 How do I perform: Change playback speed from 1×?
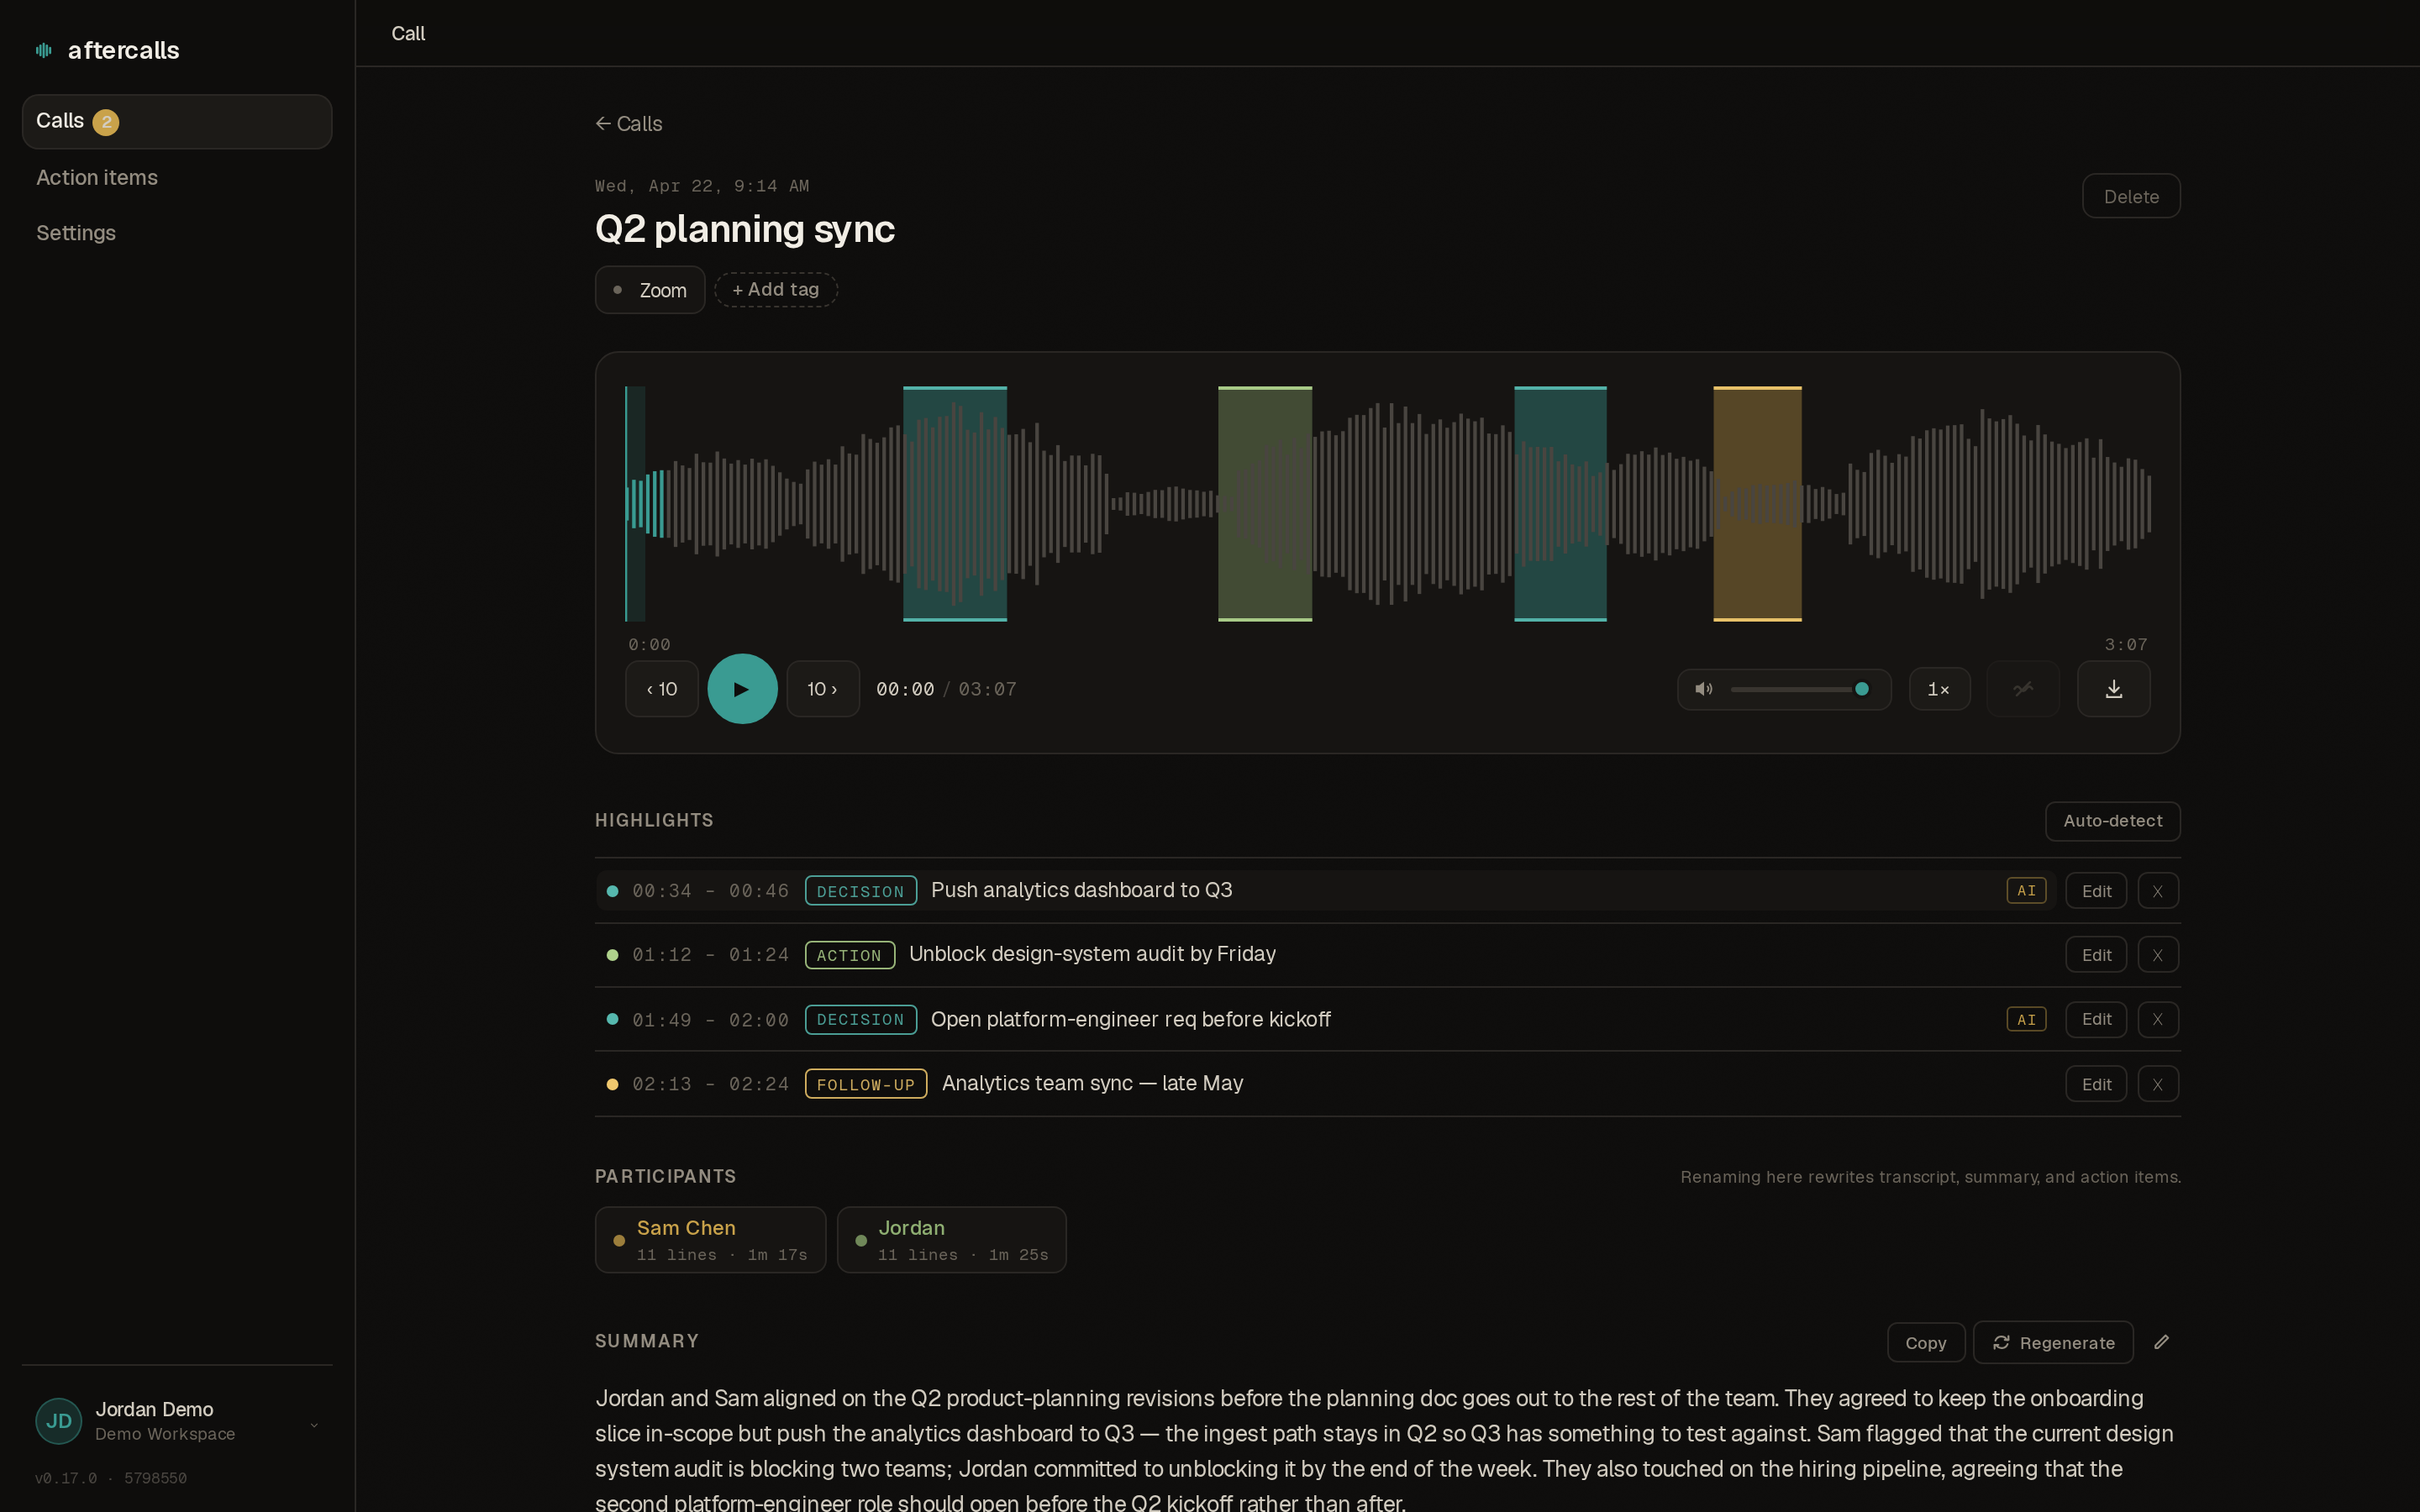1939,689
